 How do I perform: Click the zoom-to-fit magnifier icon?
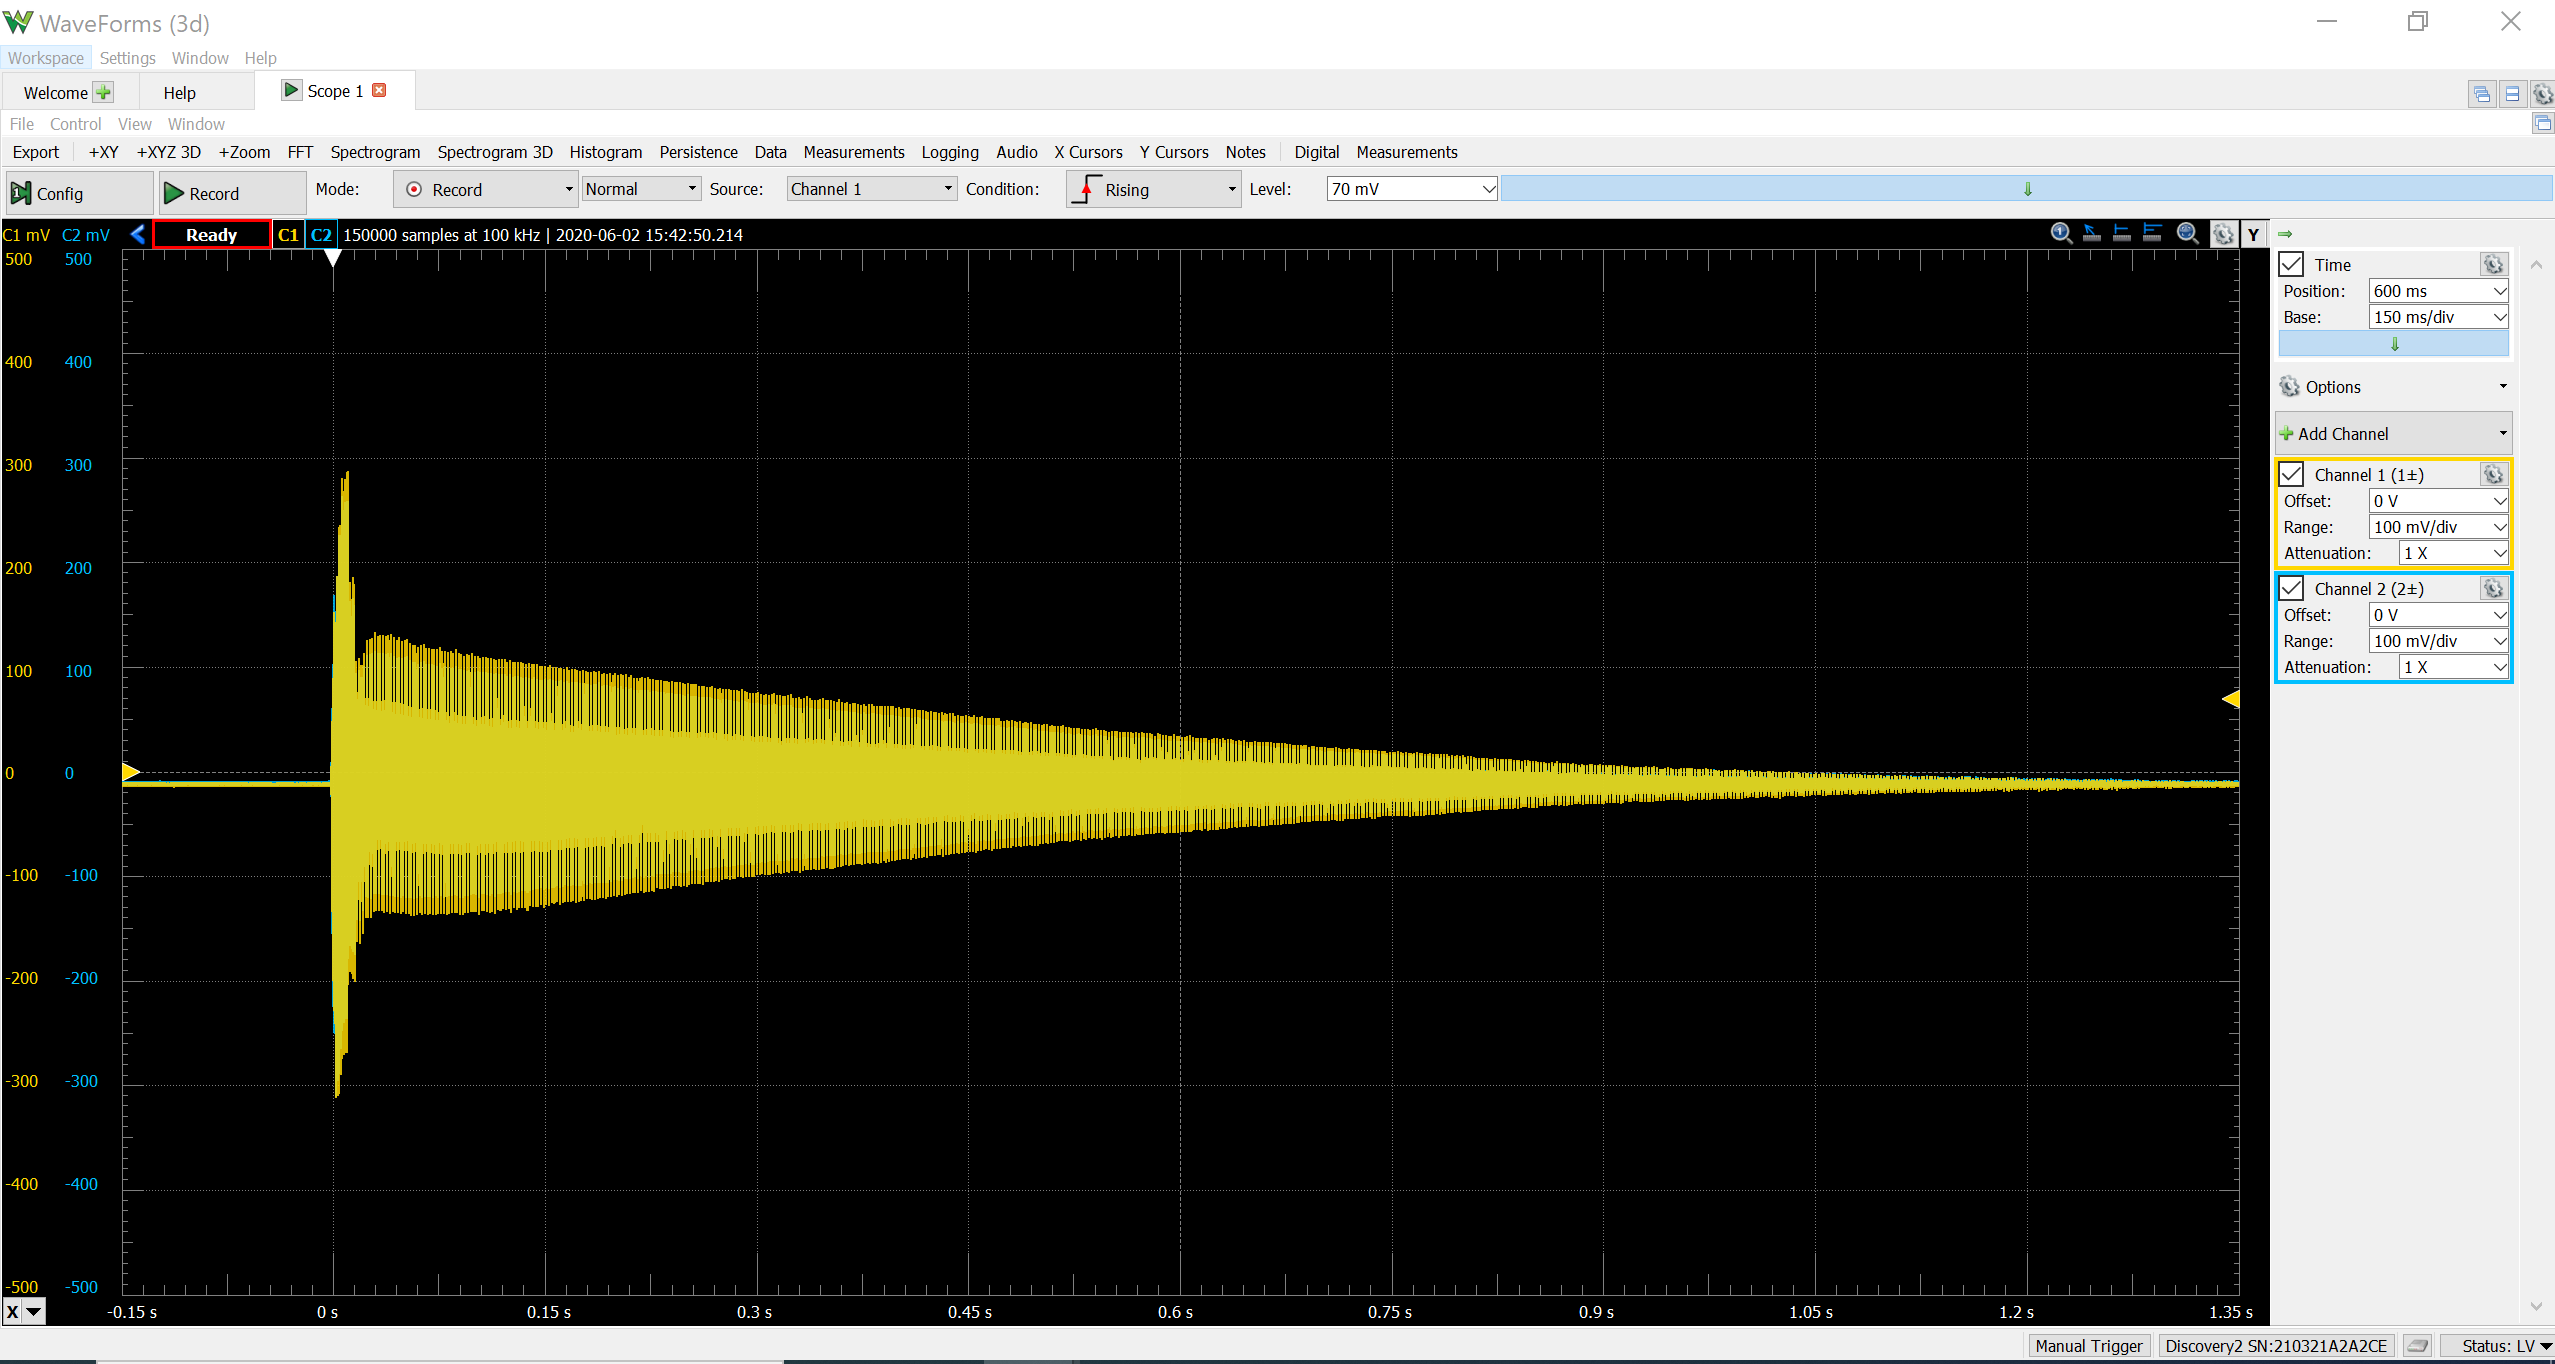coord(2188,234)
